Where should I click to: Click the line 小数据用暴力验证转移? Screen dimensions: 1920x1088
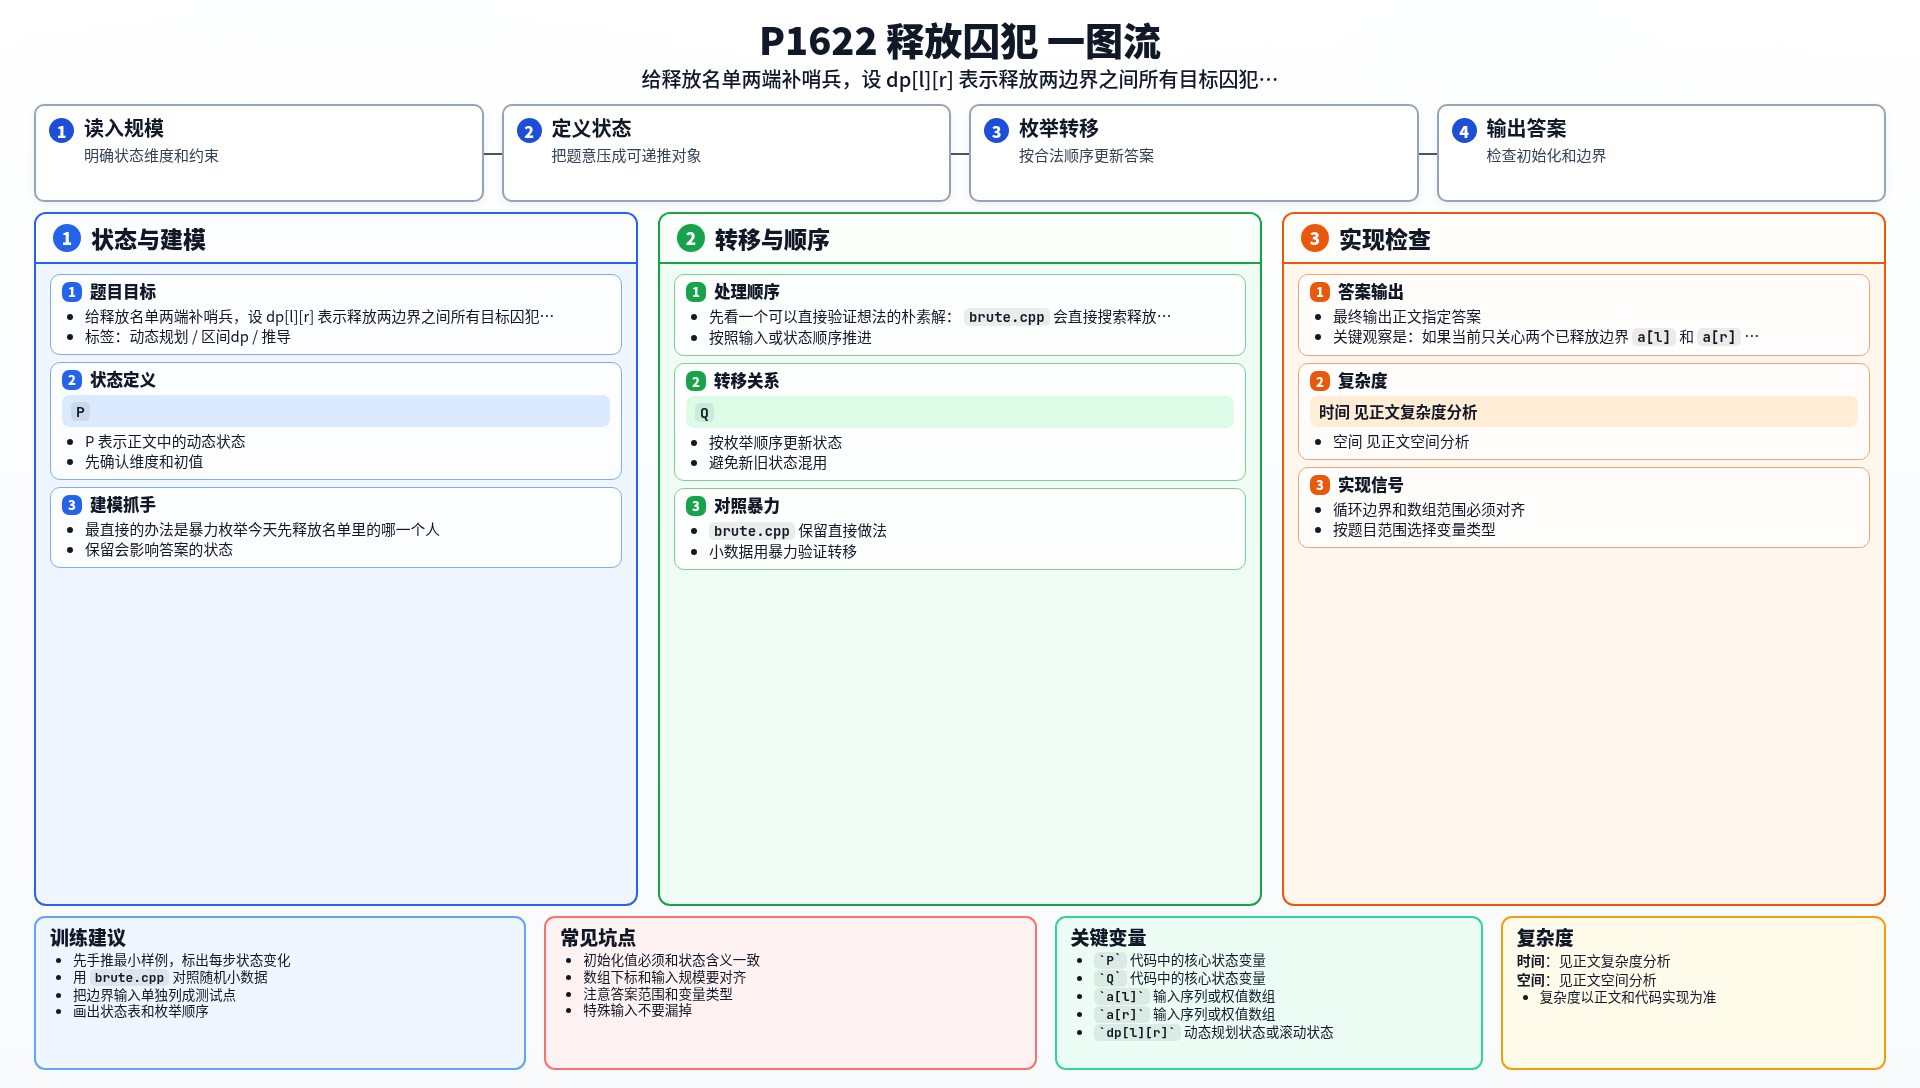pos(783,552)
